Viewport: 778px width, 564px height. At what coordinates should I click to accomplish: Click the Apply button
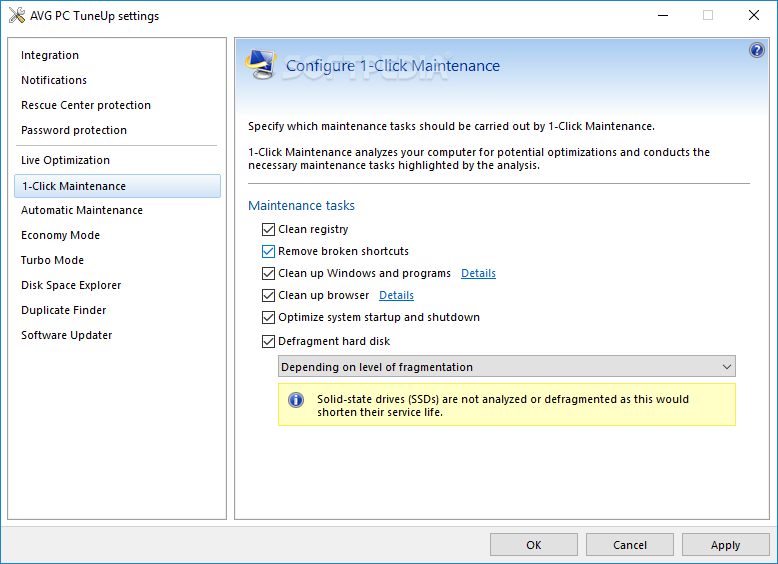point(725,545)
